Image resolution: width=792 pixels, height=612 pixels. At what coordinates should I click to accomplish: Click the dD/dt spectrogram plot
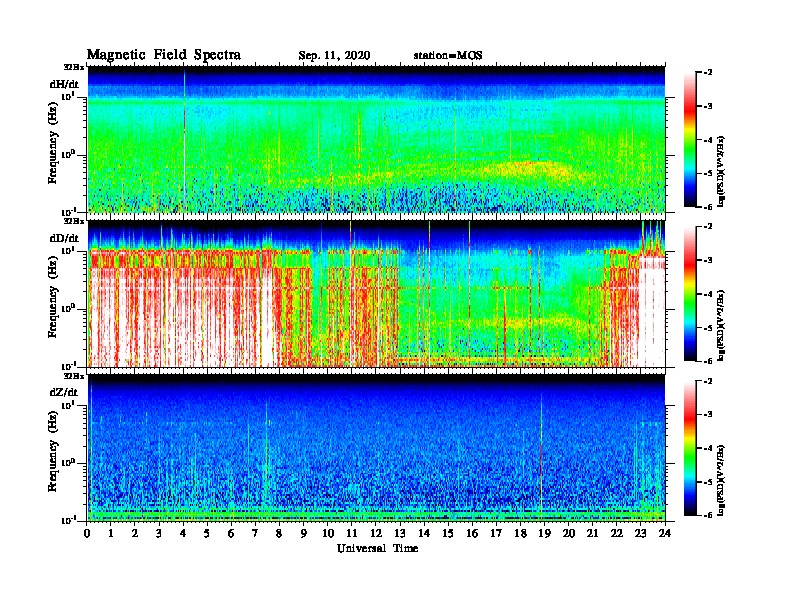coord(376,294)
